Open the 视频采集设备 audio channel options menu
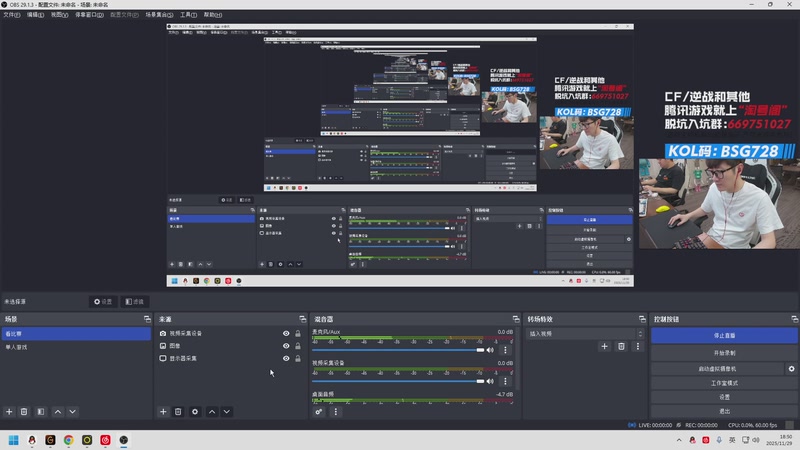800x450 pixels. click(505, 381)
